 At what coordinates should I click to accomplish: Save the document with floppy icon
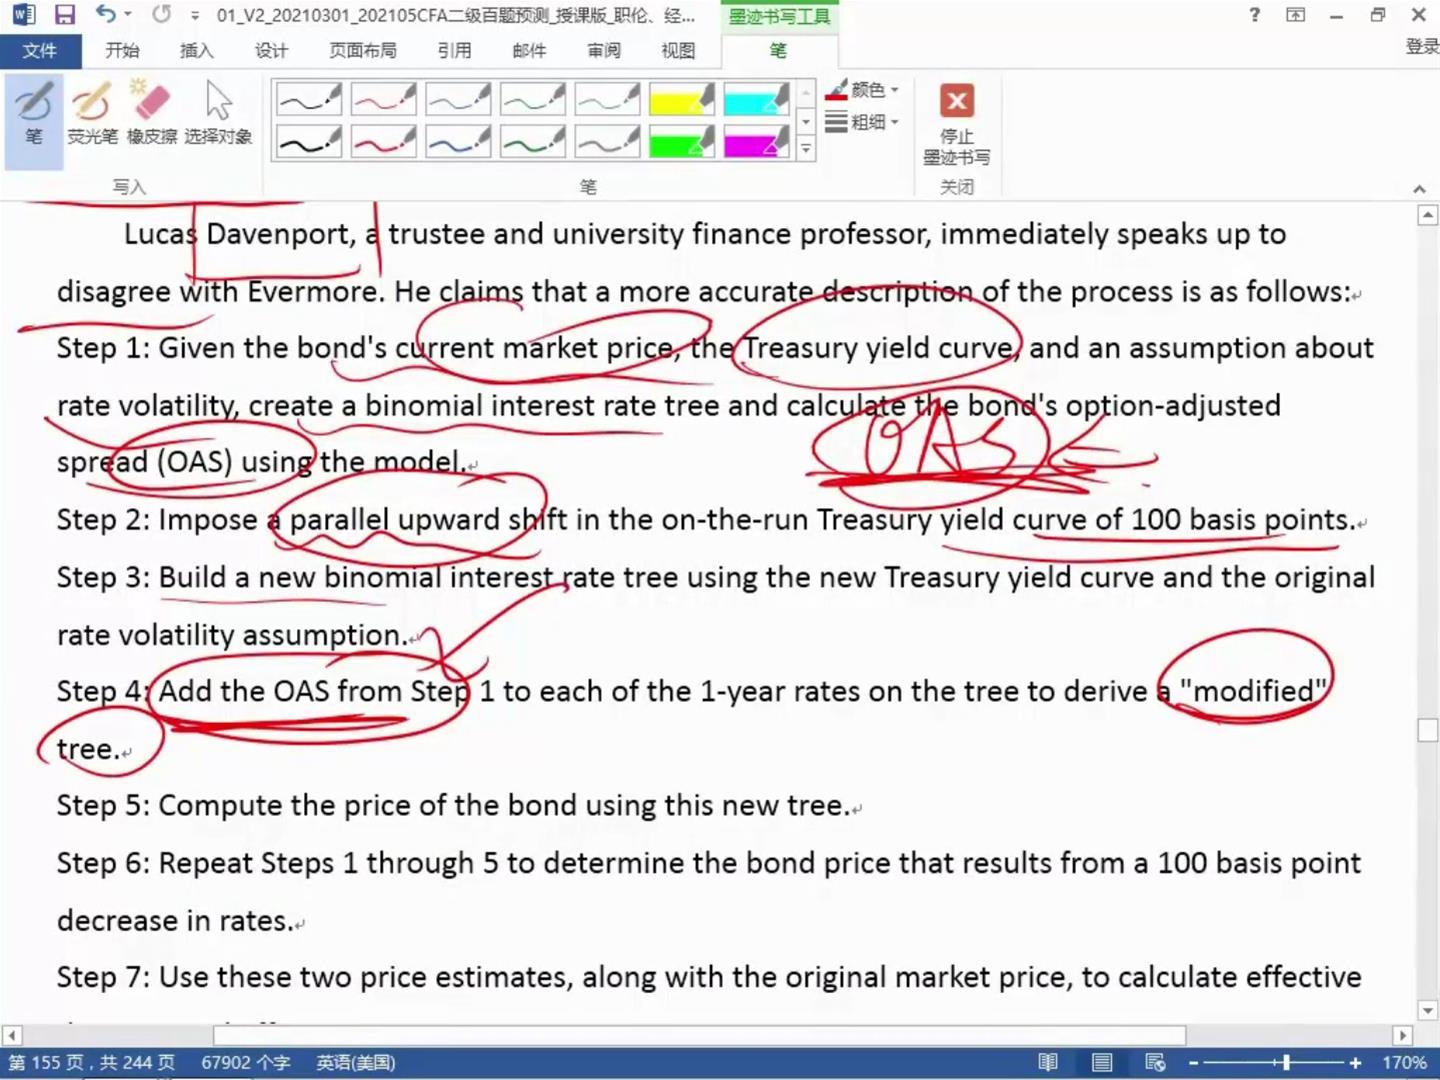[65, 15]
